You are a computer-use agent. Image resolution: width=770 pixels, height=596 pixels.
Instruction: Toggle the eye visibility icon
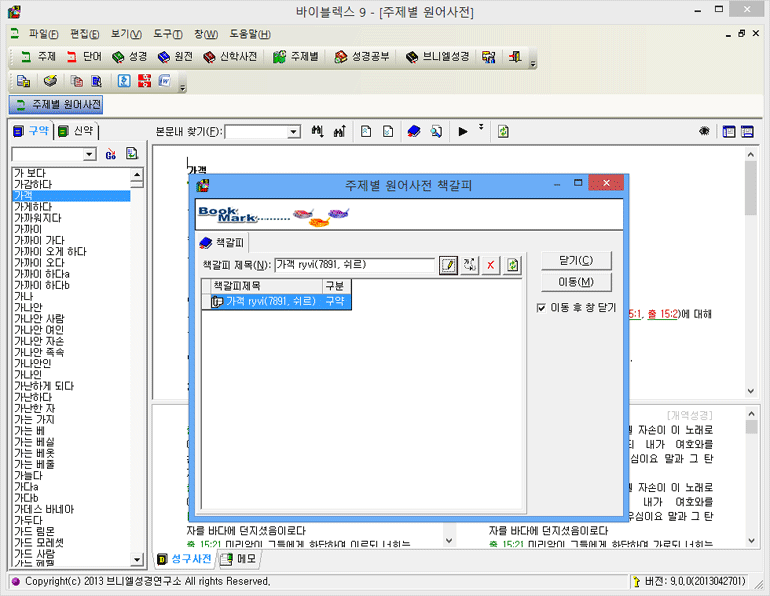pyautogui.click(x=704, y=131)
